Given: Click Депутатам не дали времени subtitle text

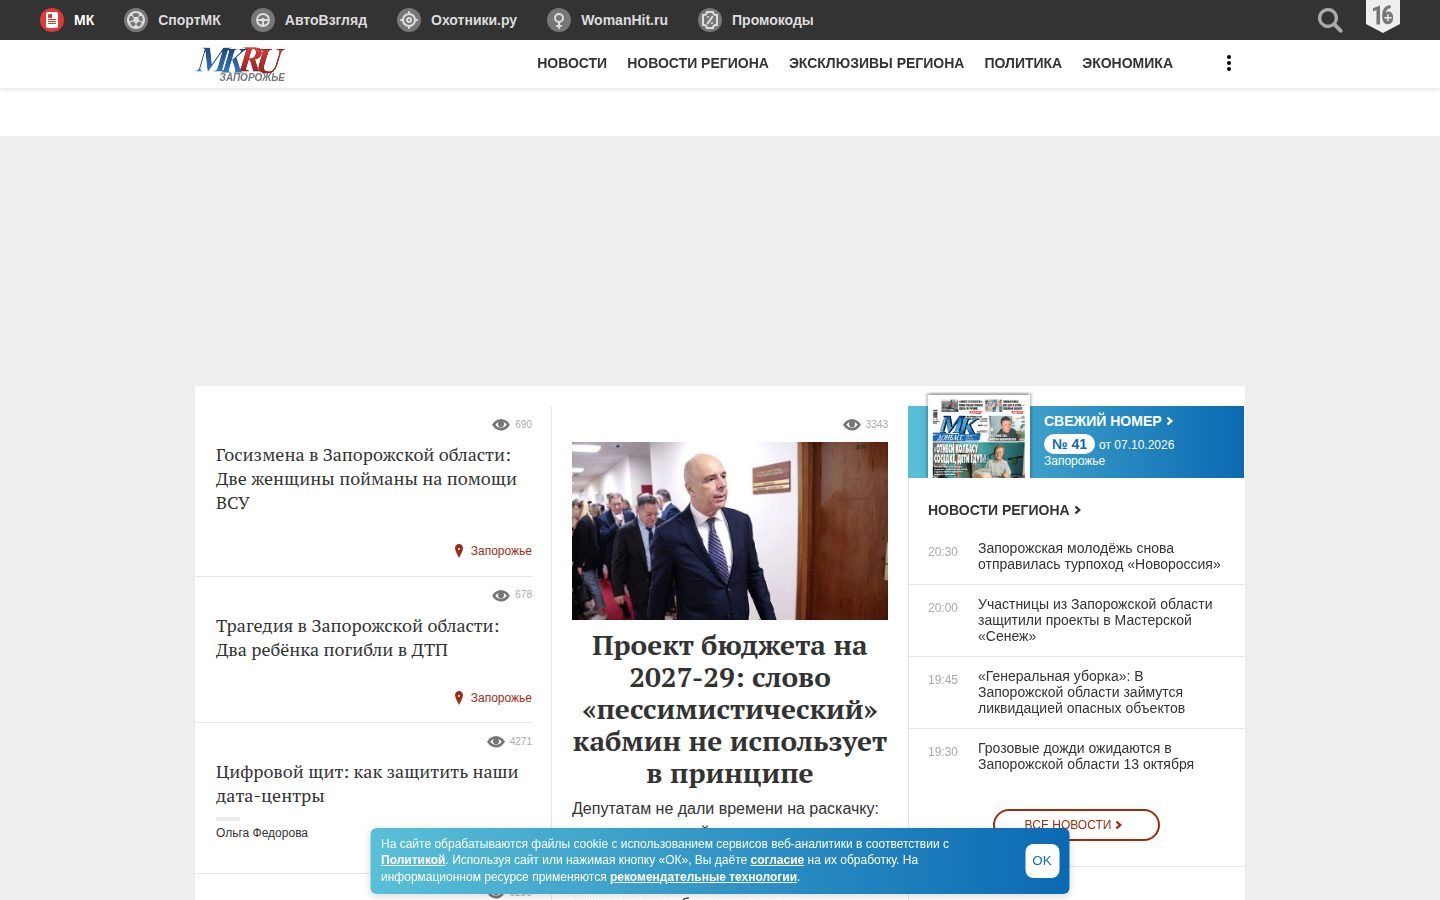Looking at the screenshot, I should tap(725, 808).
